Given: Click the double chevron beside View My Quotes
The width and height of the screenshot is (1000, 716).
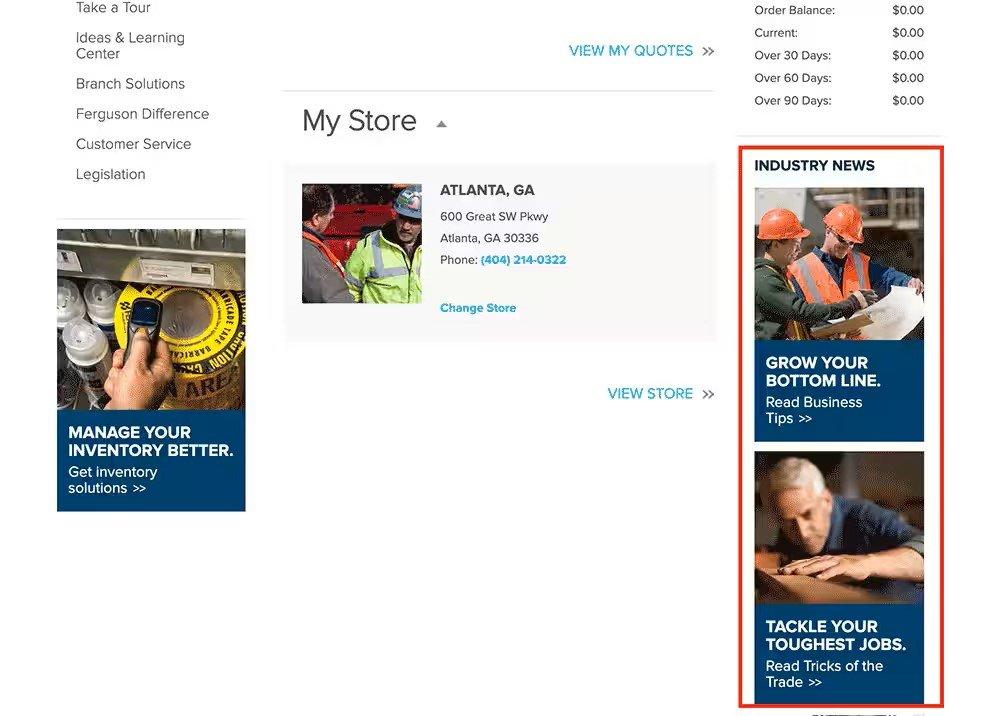Looking at the screenshot, I should (x=708, y=51).
